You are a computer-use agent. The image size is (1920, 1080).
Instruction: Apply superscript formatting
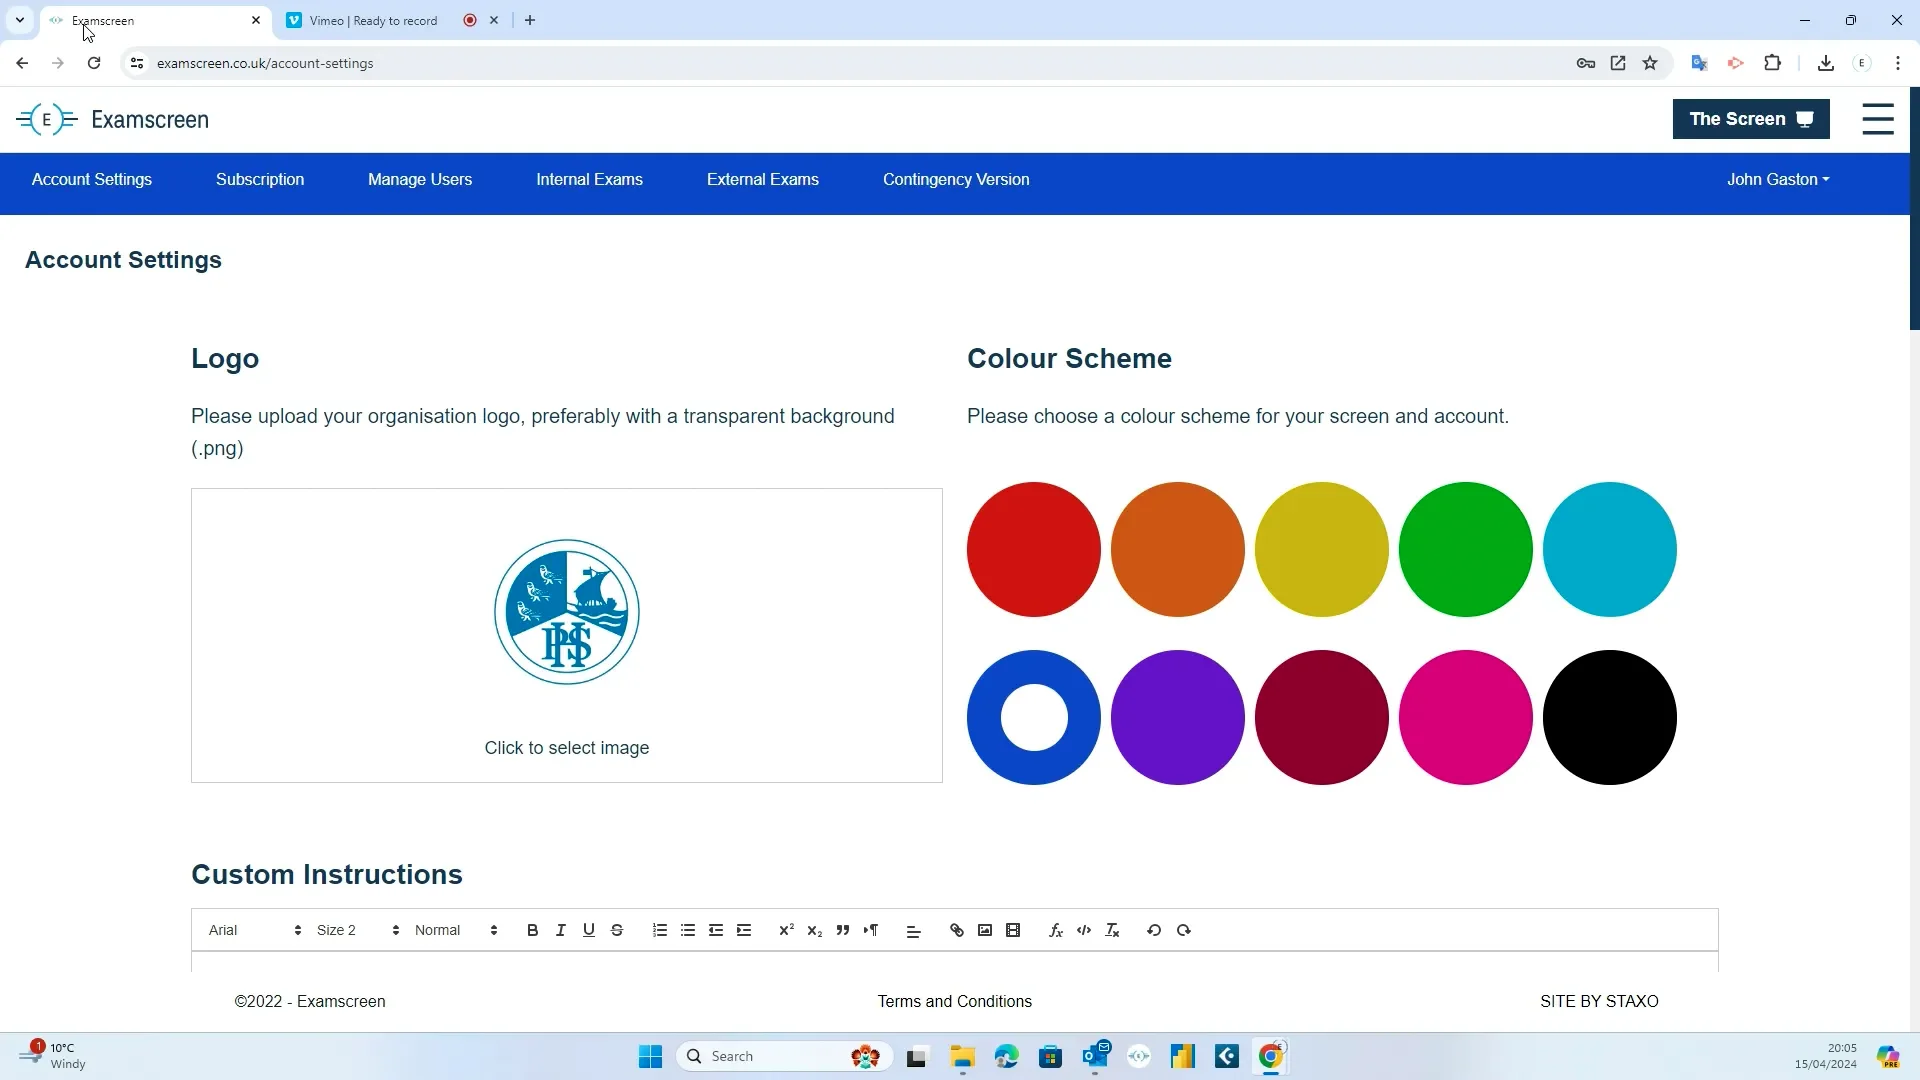point(786,931)
